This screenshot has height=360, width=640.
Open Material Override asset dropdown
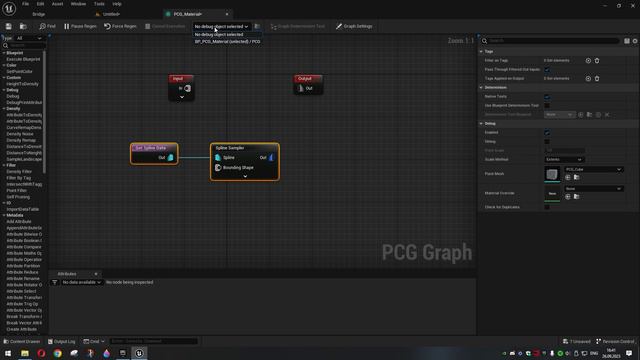tap(593, 189)
